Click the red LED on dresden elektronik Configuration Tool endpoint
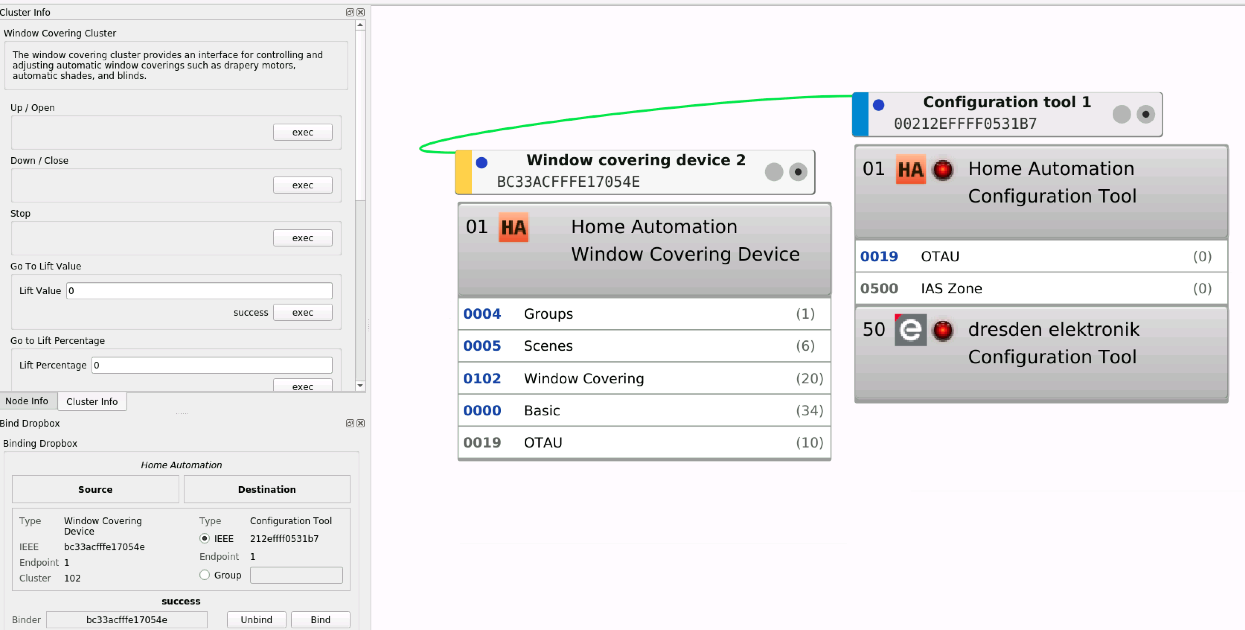Viewport: 1245px width, 630px height. click(943, 330)
